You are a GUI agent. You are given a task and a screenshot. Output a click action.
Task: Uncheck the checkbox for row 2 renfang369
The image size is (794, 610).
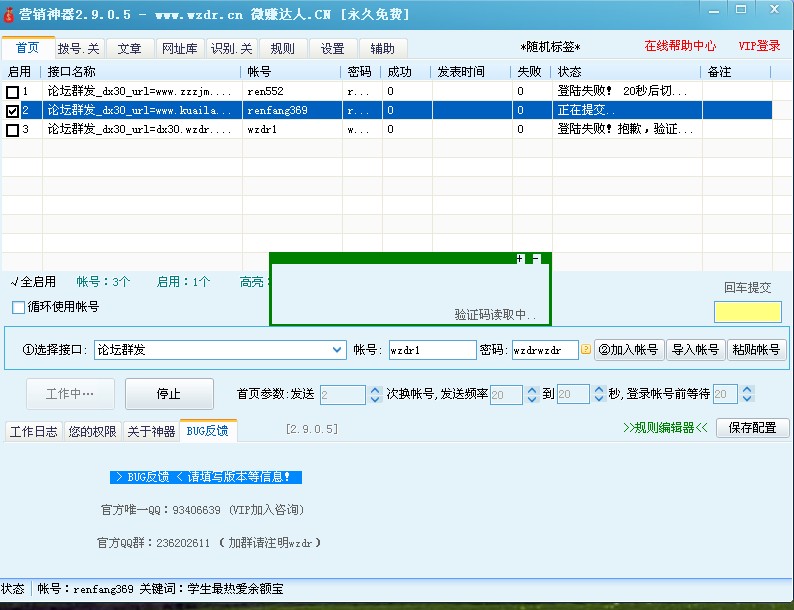pos(12,111)
